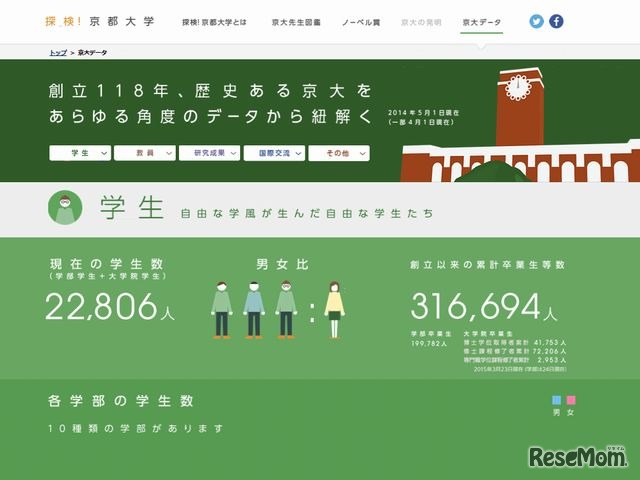Click the 現在の学生数 heading
The width and height of the screenshot is (640, 480).
click(x=107, y=264)
